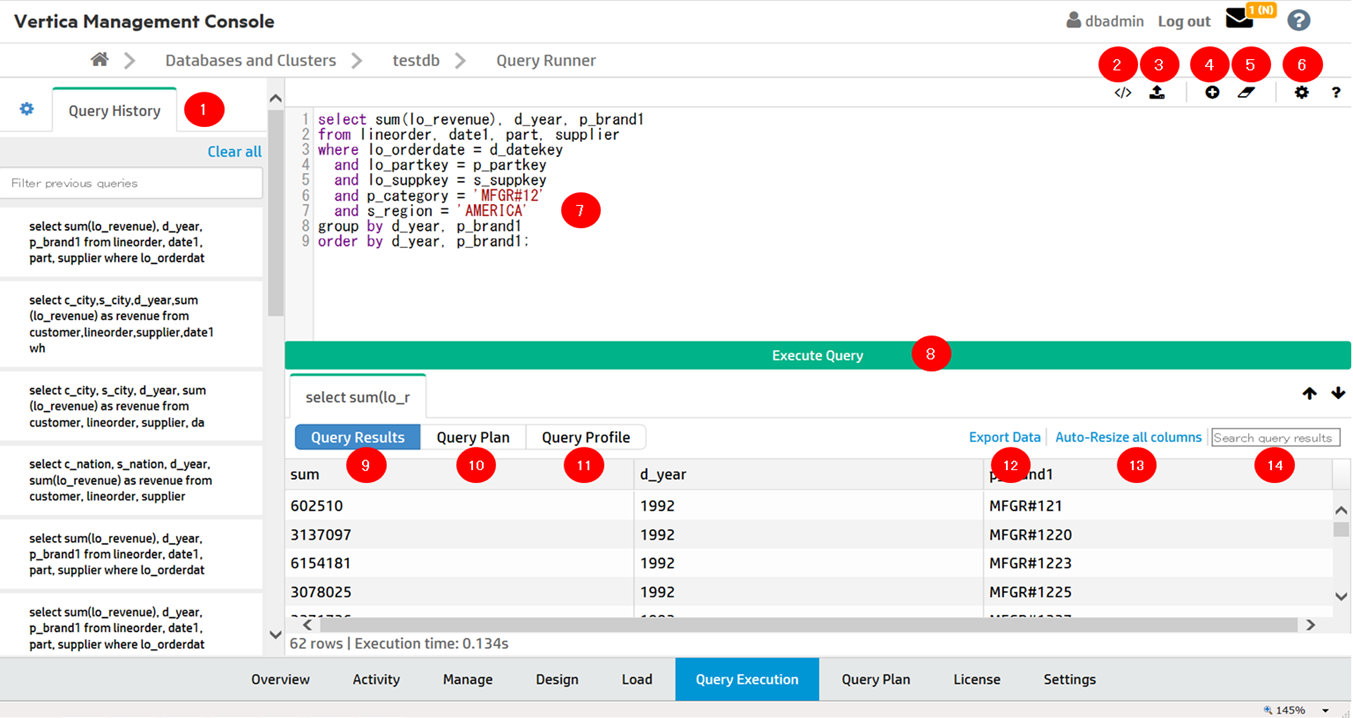Click the MFGR#1220 cell
1353x718 pixels.
1158,534
